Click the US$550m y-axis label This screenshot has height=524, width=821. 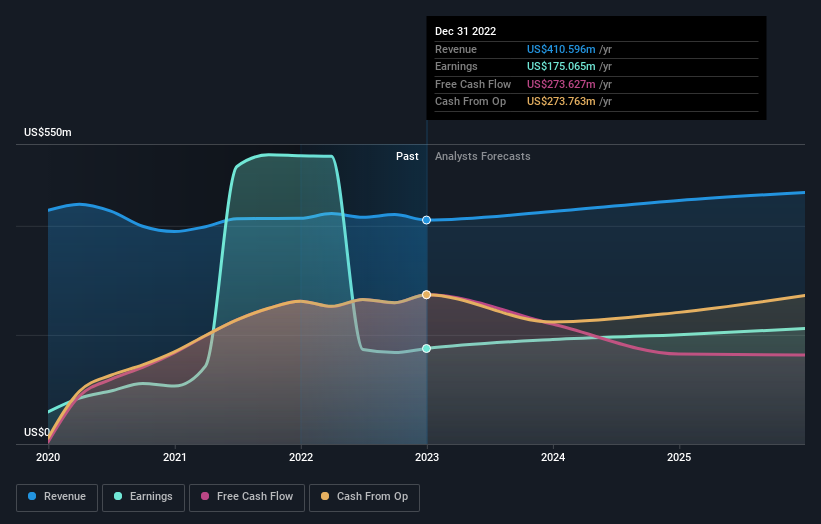click(48, 133)
